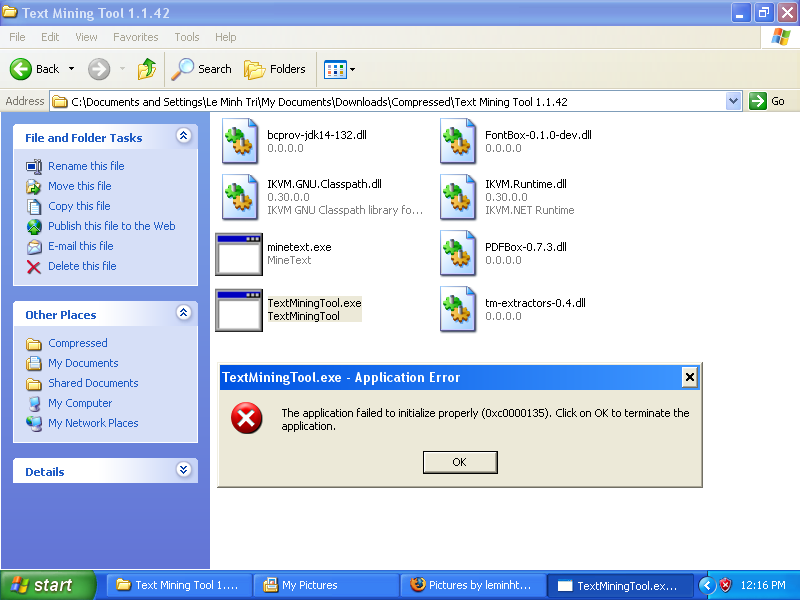Switch to My Pictures taskbar button

(327, 585)
